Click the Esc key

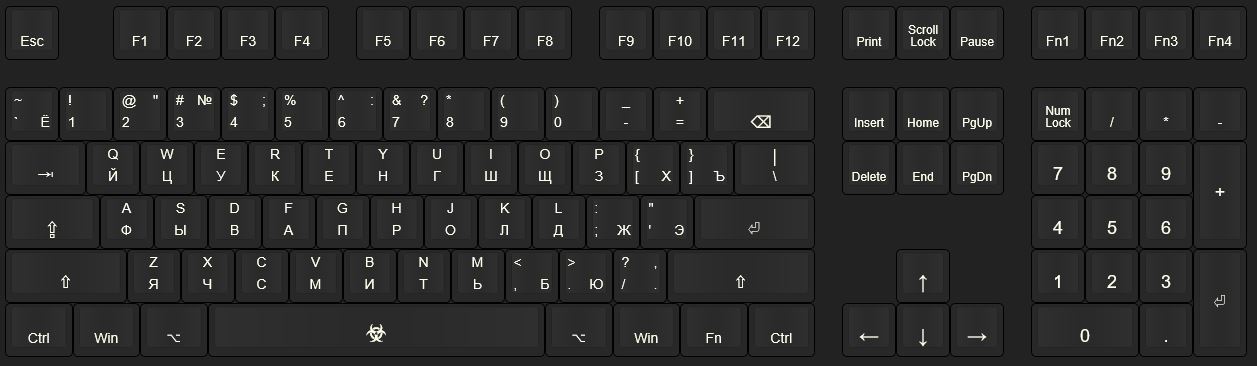[x=33, y=34]
